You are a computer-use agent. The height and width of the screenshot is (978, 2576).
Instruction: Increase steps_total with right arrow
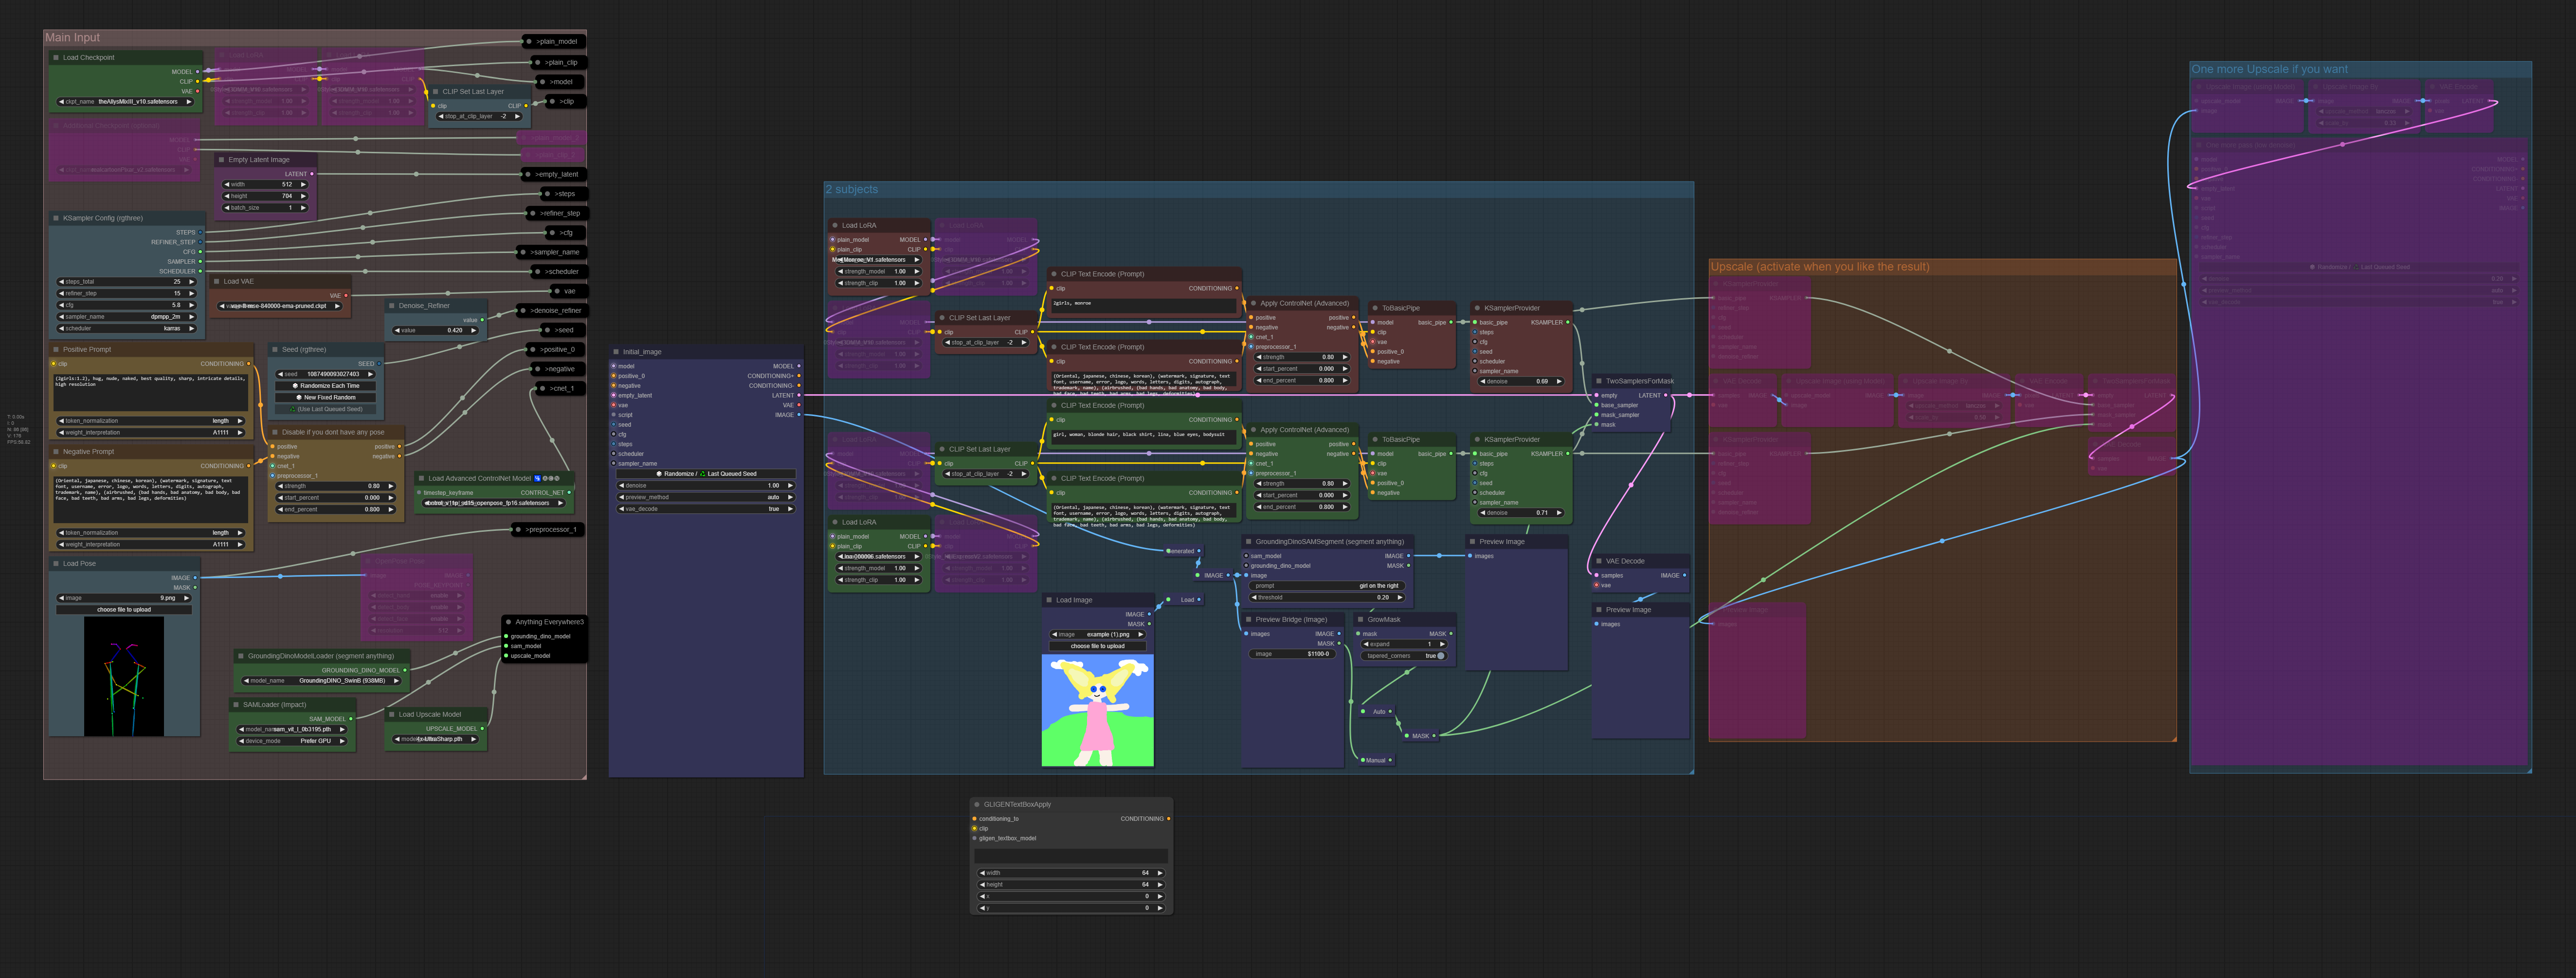[191, 282]
